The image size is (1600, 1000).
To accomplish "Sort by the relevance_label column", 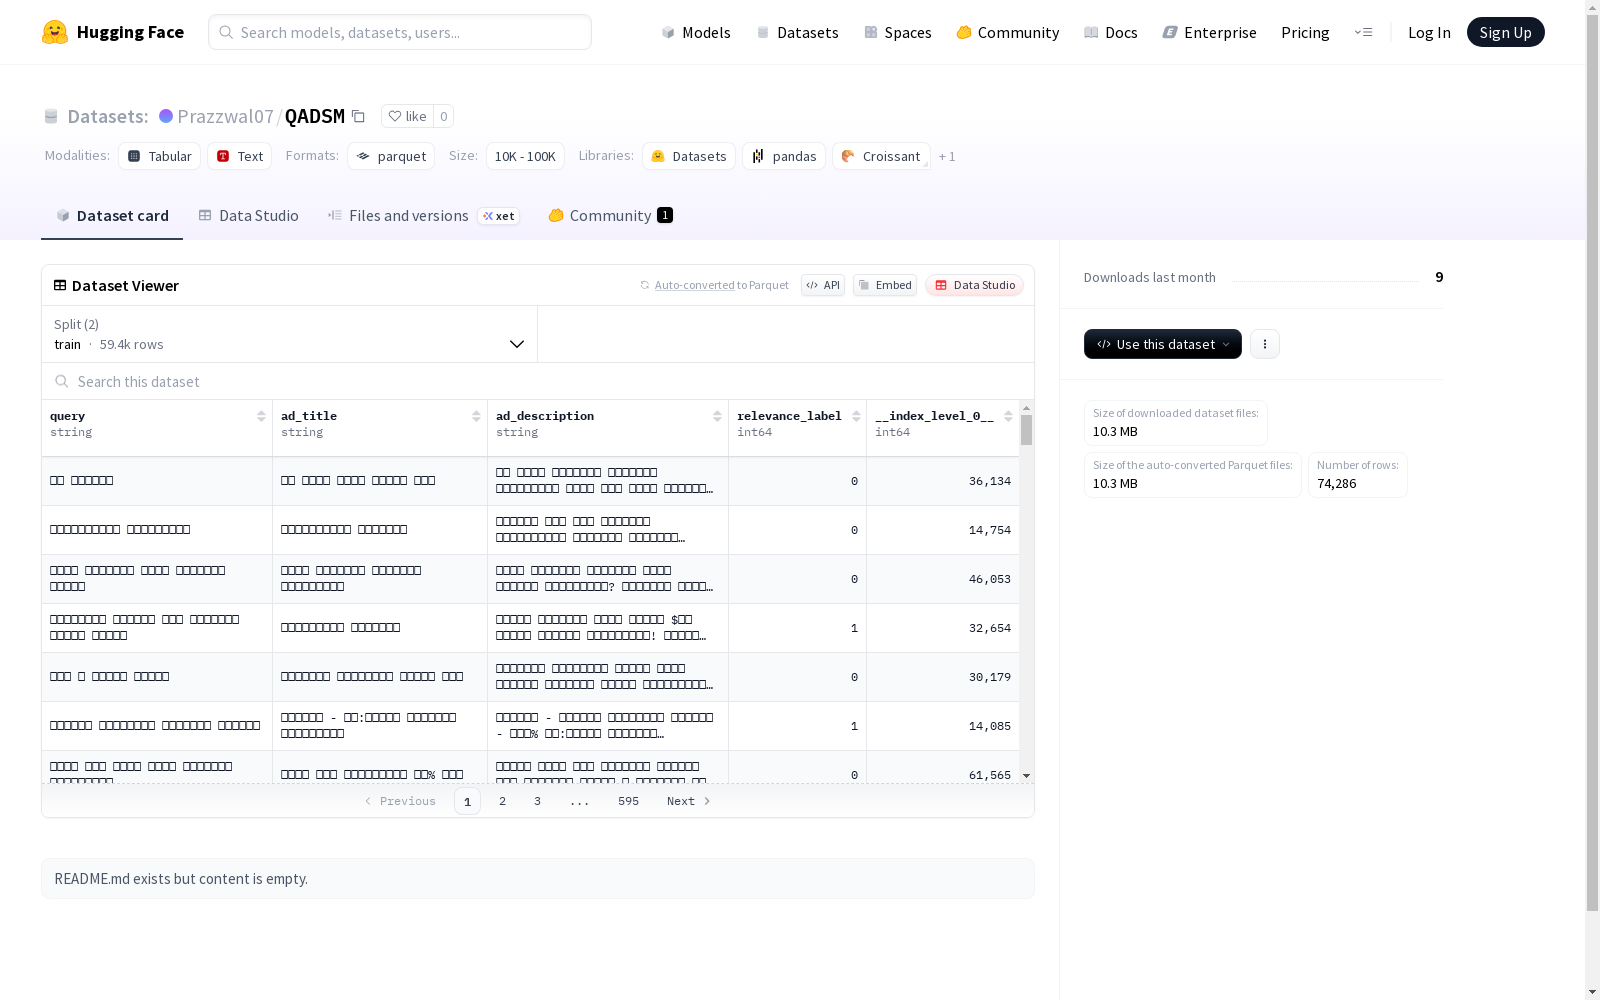I will click(x=856, y=416).
